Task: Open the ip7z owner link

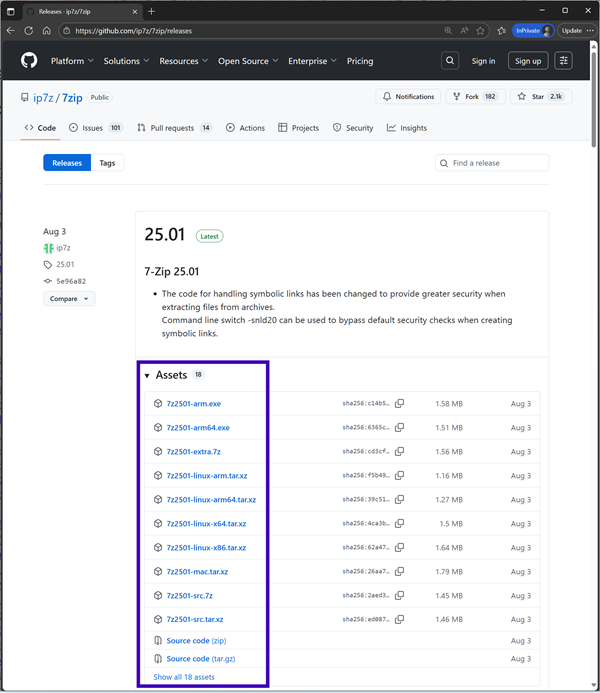Action: click(43, 98)
